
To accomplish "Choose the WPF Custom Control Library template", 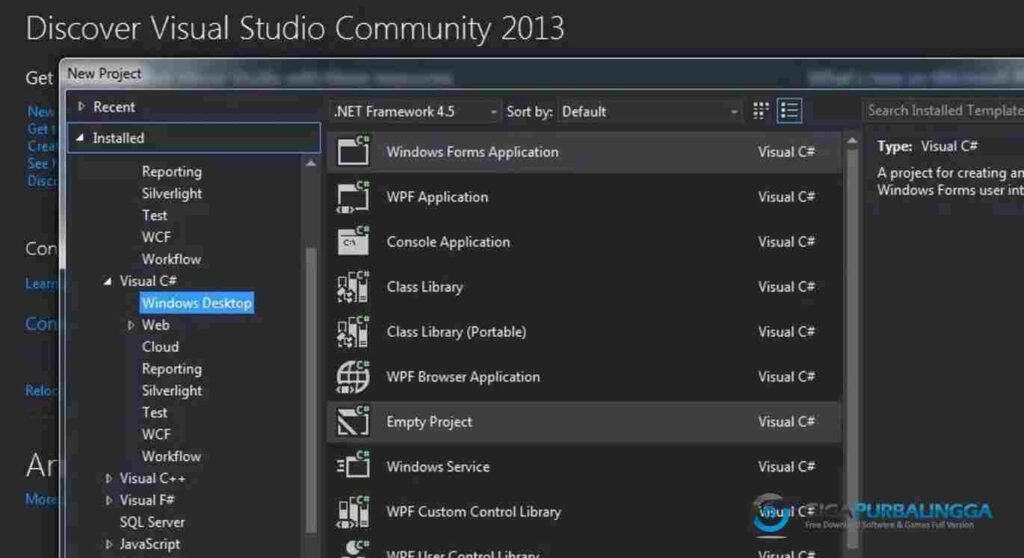I will 584,512.
